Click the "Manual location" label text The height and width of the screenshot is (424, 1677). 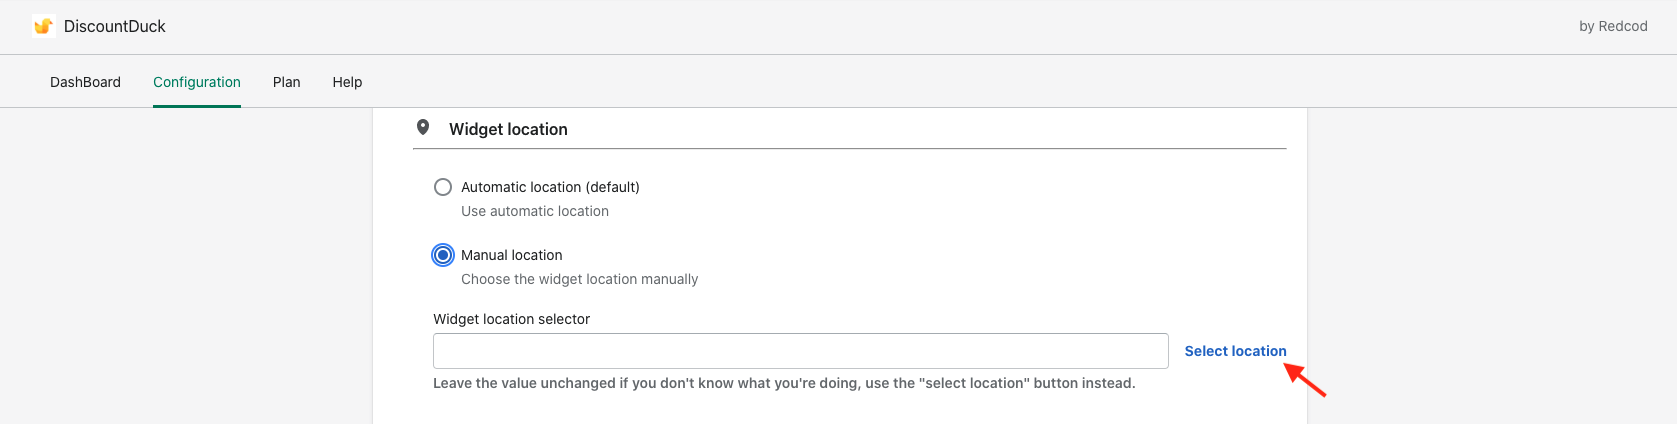point(511,255)
